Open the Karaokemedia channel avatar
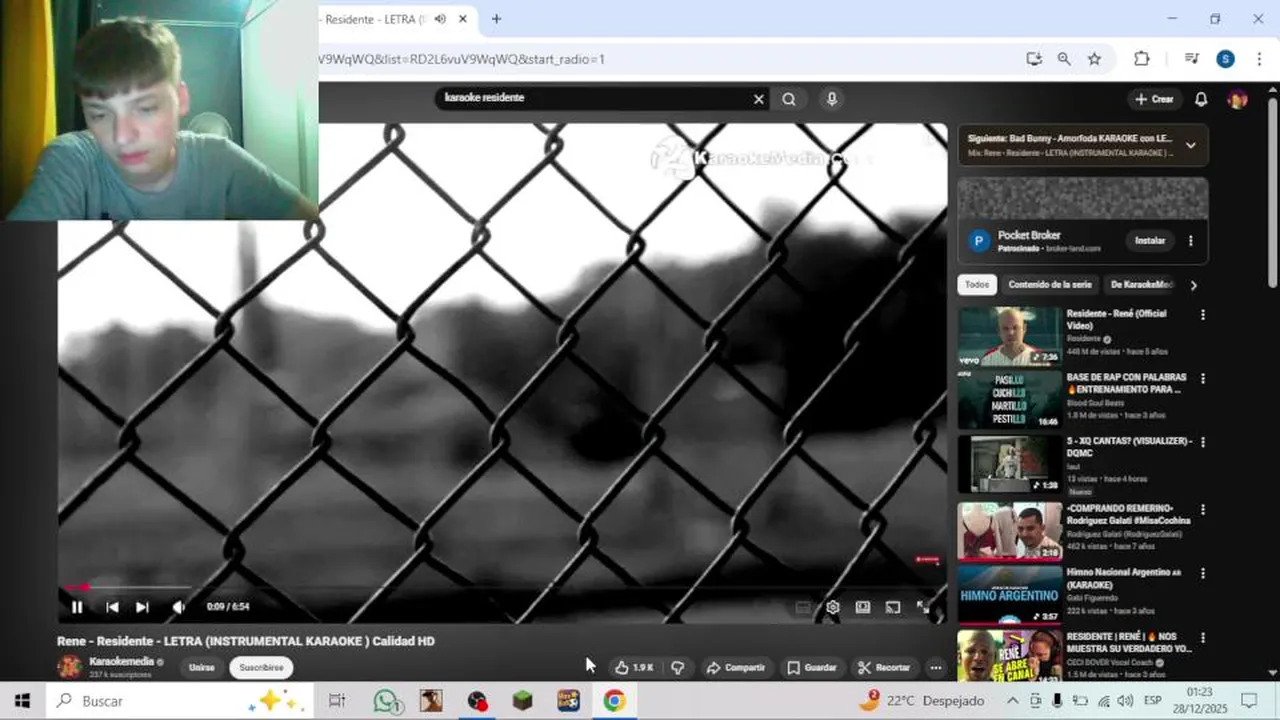The height and width of the screenshot is (720, 1280). coord(70,667)
